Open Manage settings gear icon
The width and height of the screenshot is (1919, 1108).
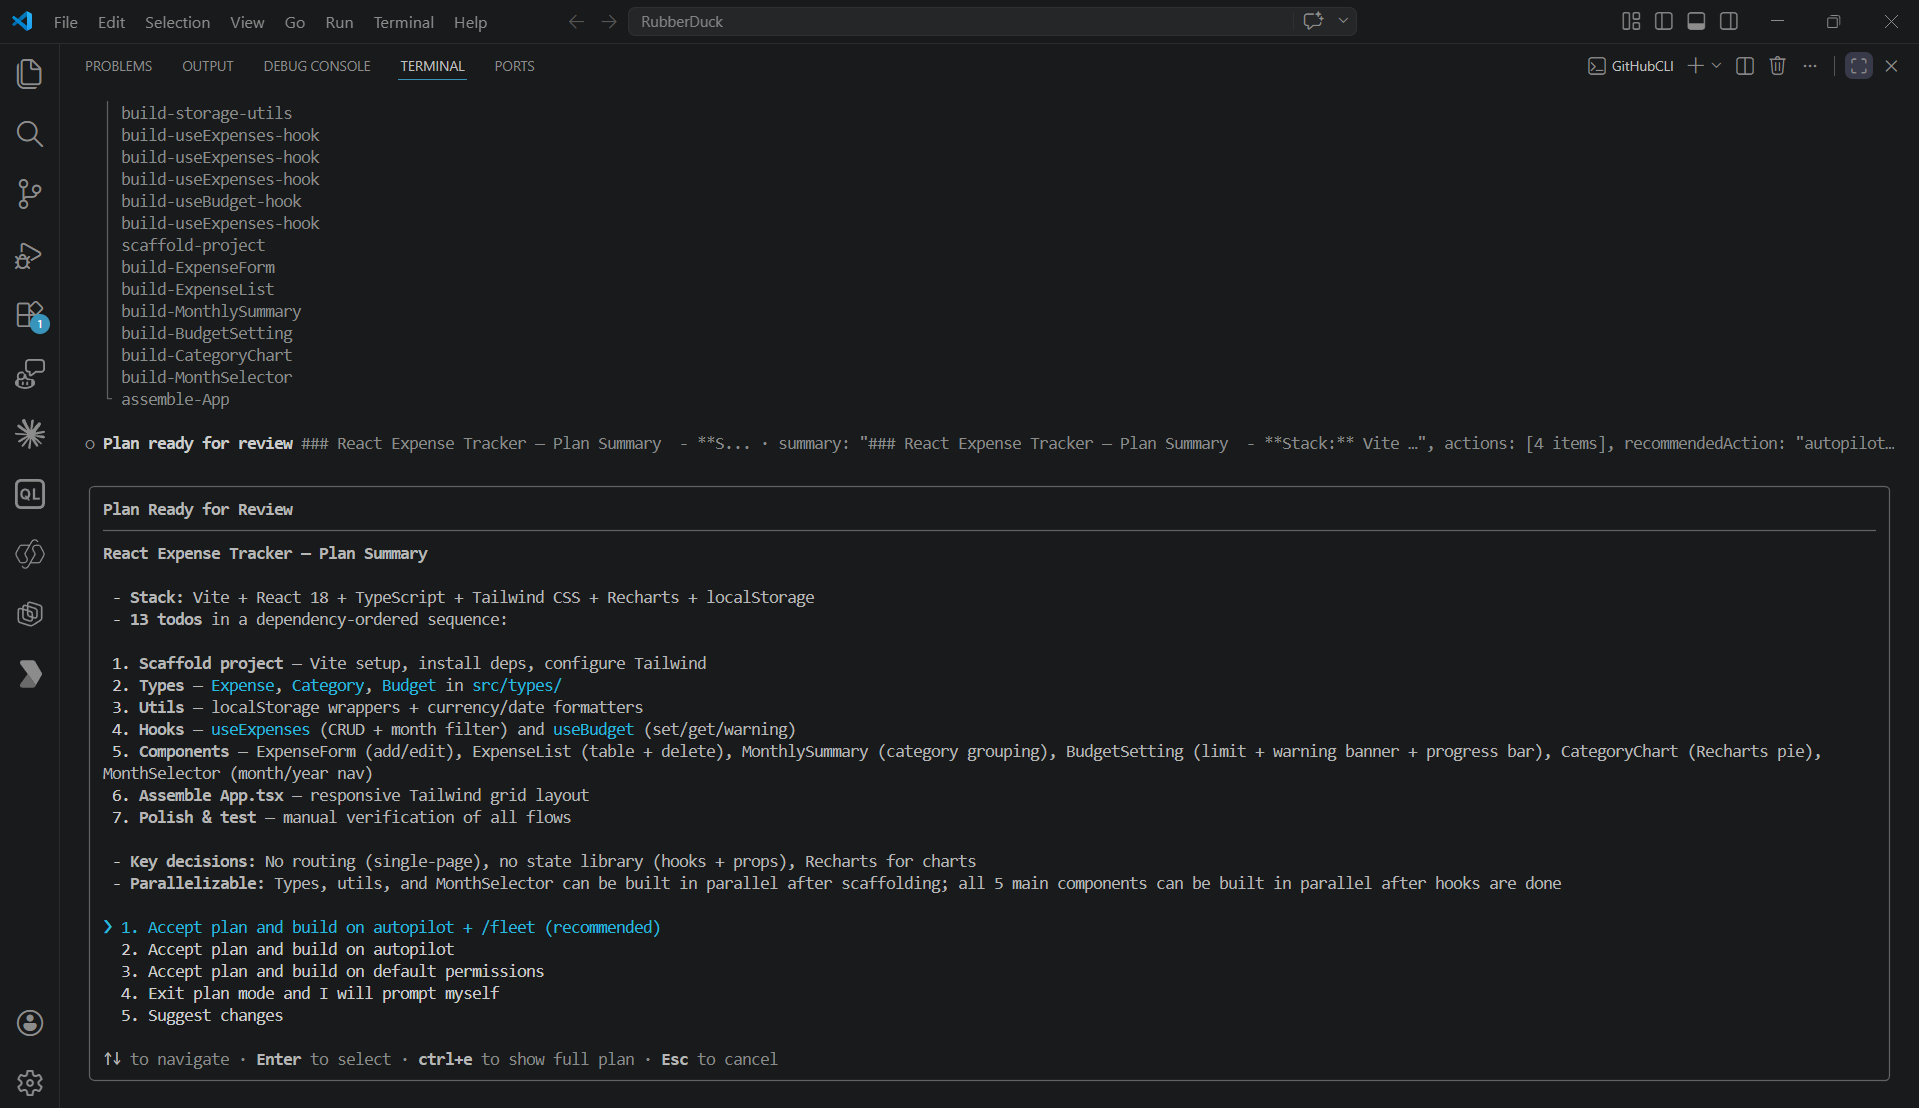[x=30, y=1082]
